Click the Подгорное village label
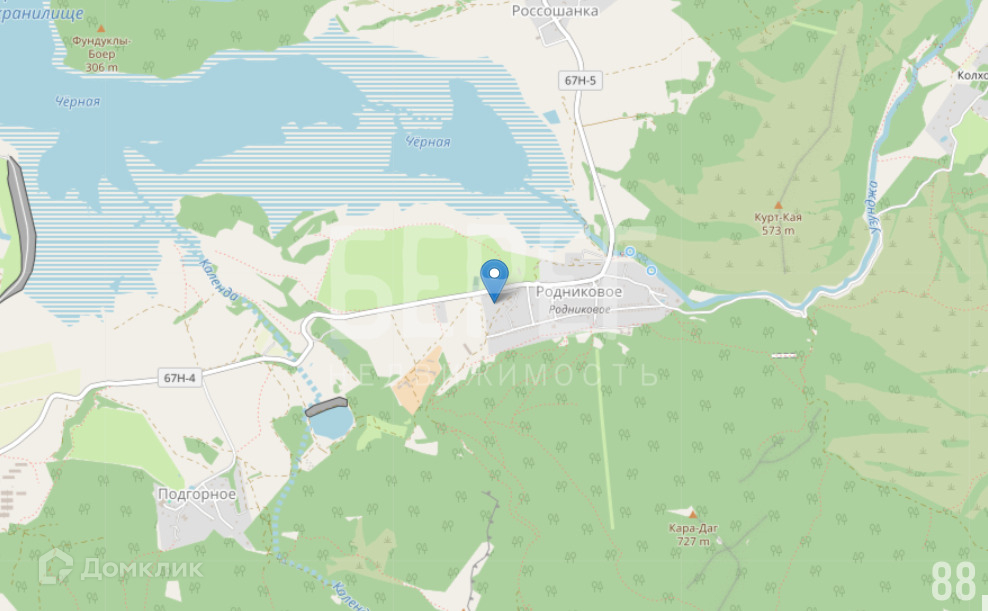The height and width of the screenshot is (611, 988). pos(197,494)
